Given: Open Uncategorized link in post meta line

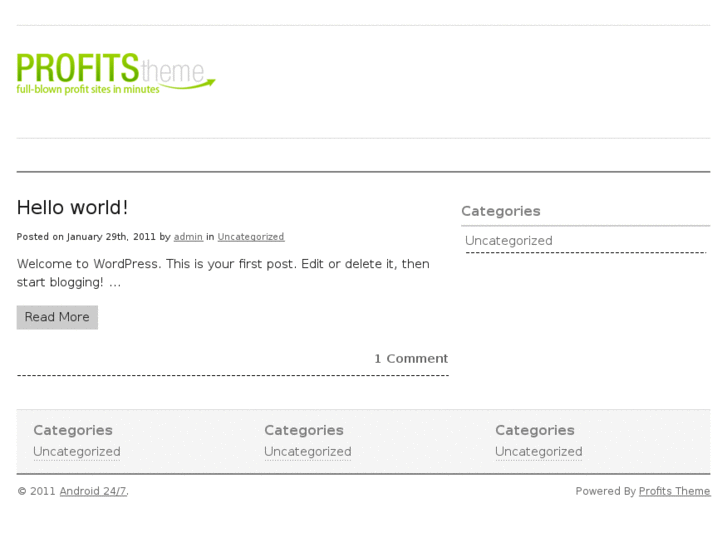Looking at the screenshot, I should (250, 237).
